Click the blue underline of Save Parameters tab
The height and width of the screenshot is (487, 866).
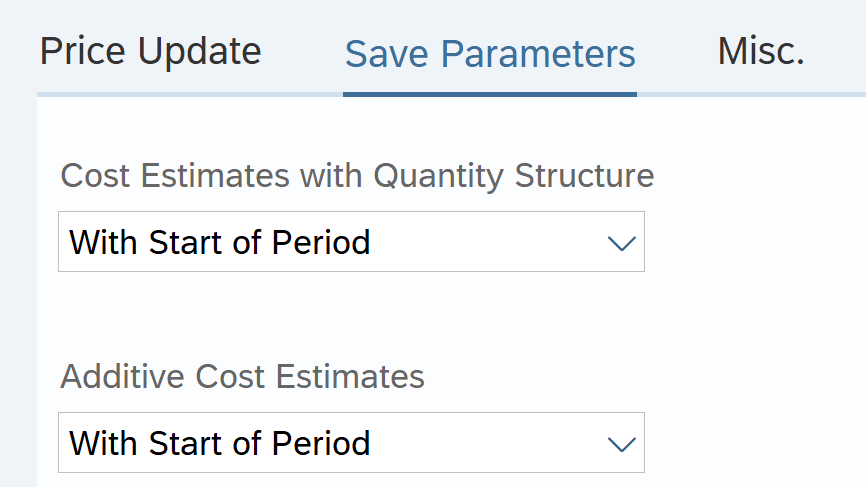(490, 94)
